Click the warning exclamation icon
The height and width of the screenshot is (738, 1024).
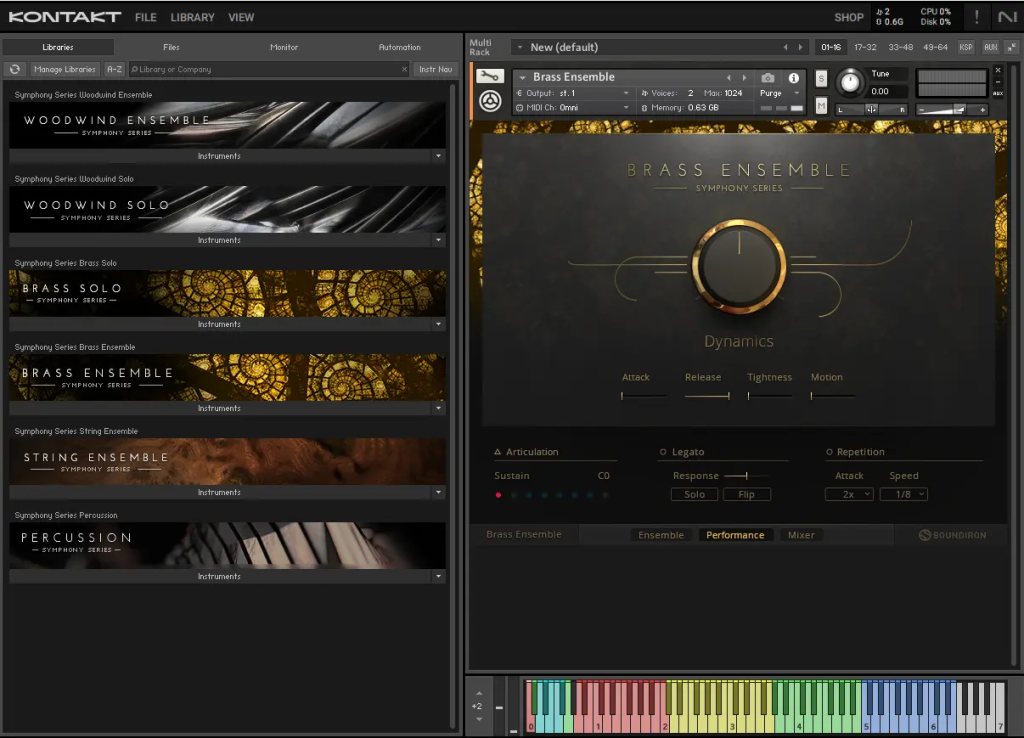976,17
